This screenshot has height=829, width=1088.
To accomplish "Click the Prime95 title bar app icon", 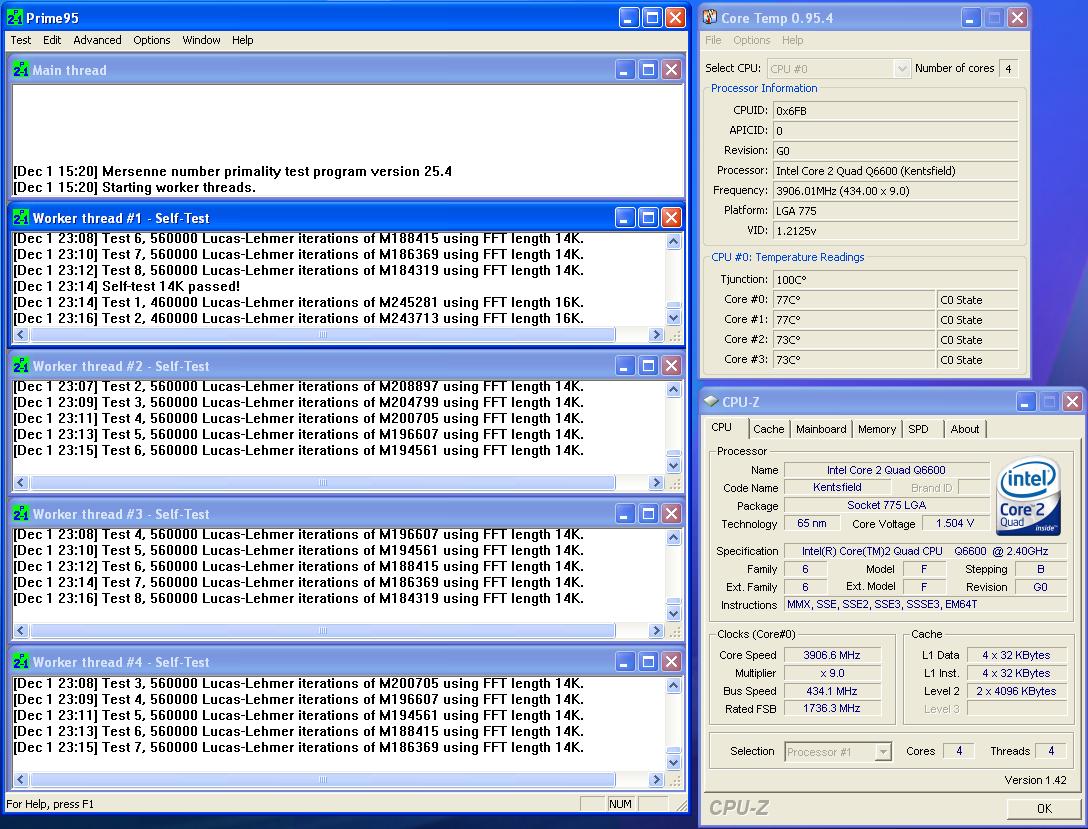I will [15, 17].
